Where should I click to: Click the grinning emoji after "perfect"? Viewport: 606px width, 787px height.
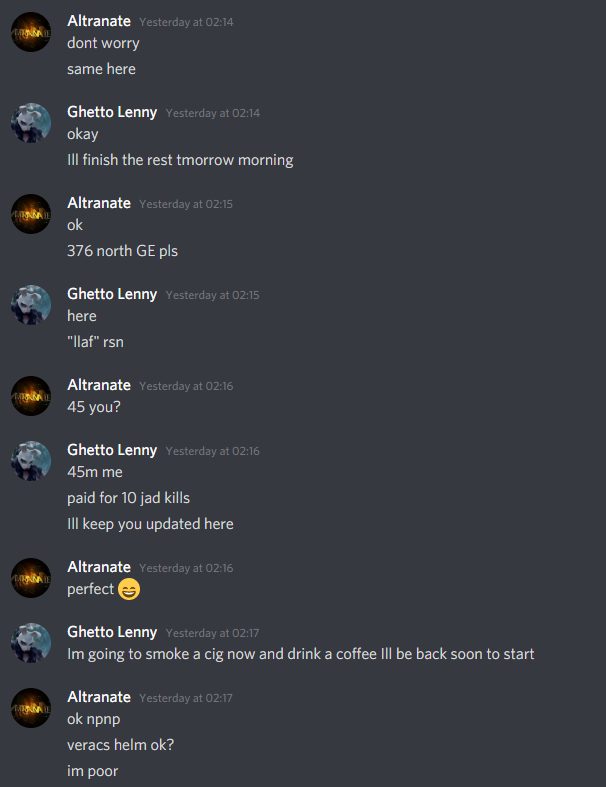coord(129,589)
